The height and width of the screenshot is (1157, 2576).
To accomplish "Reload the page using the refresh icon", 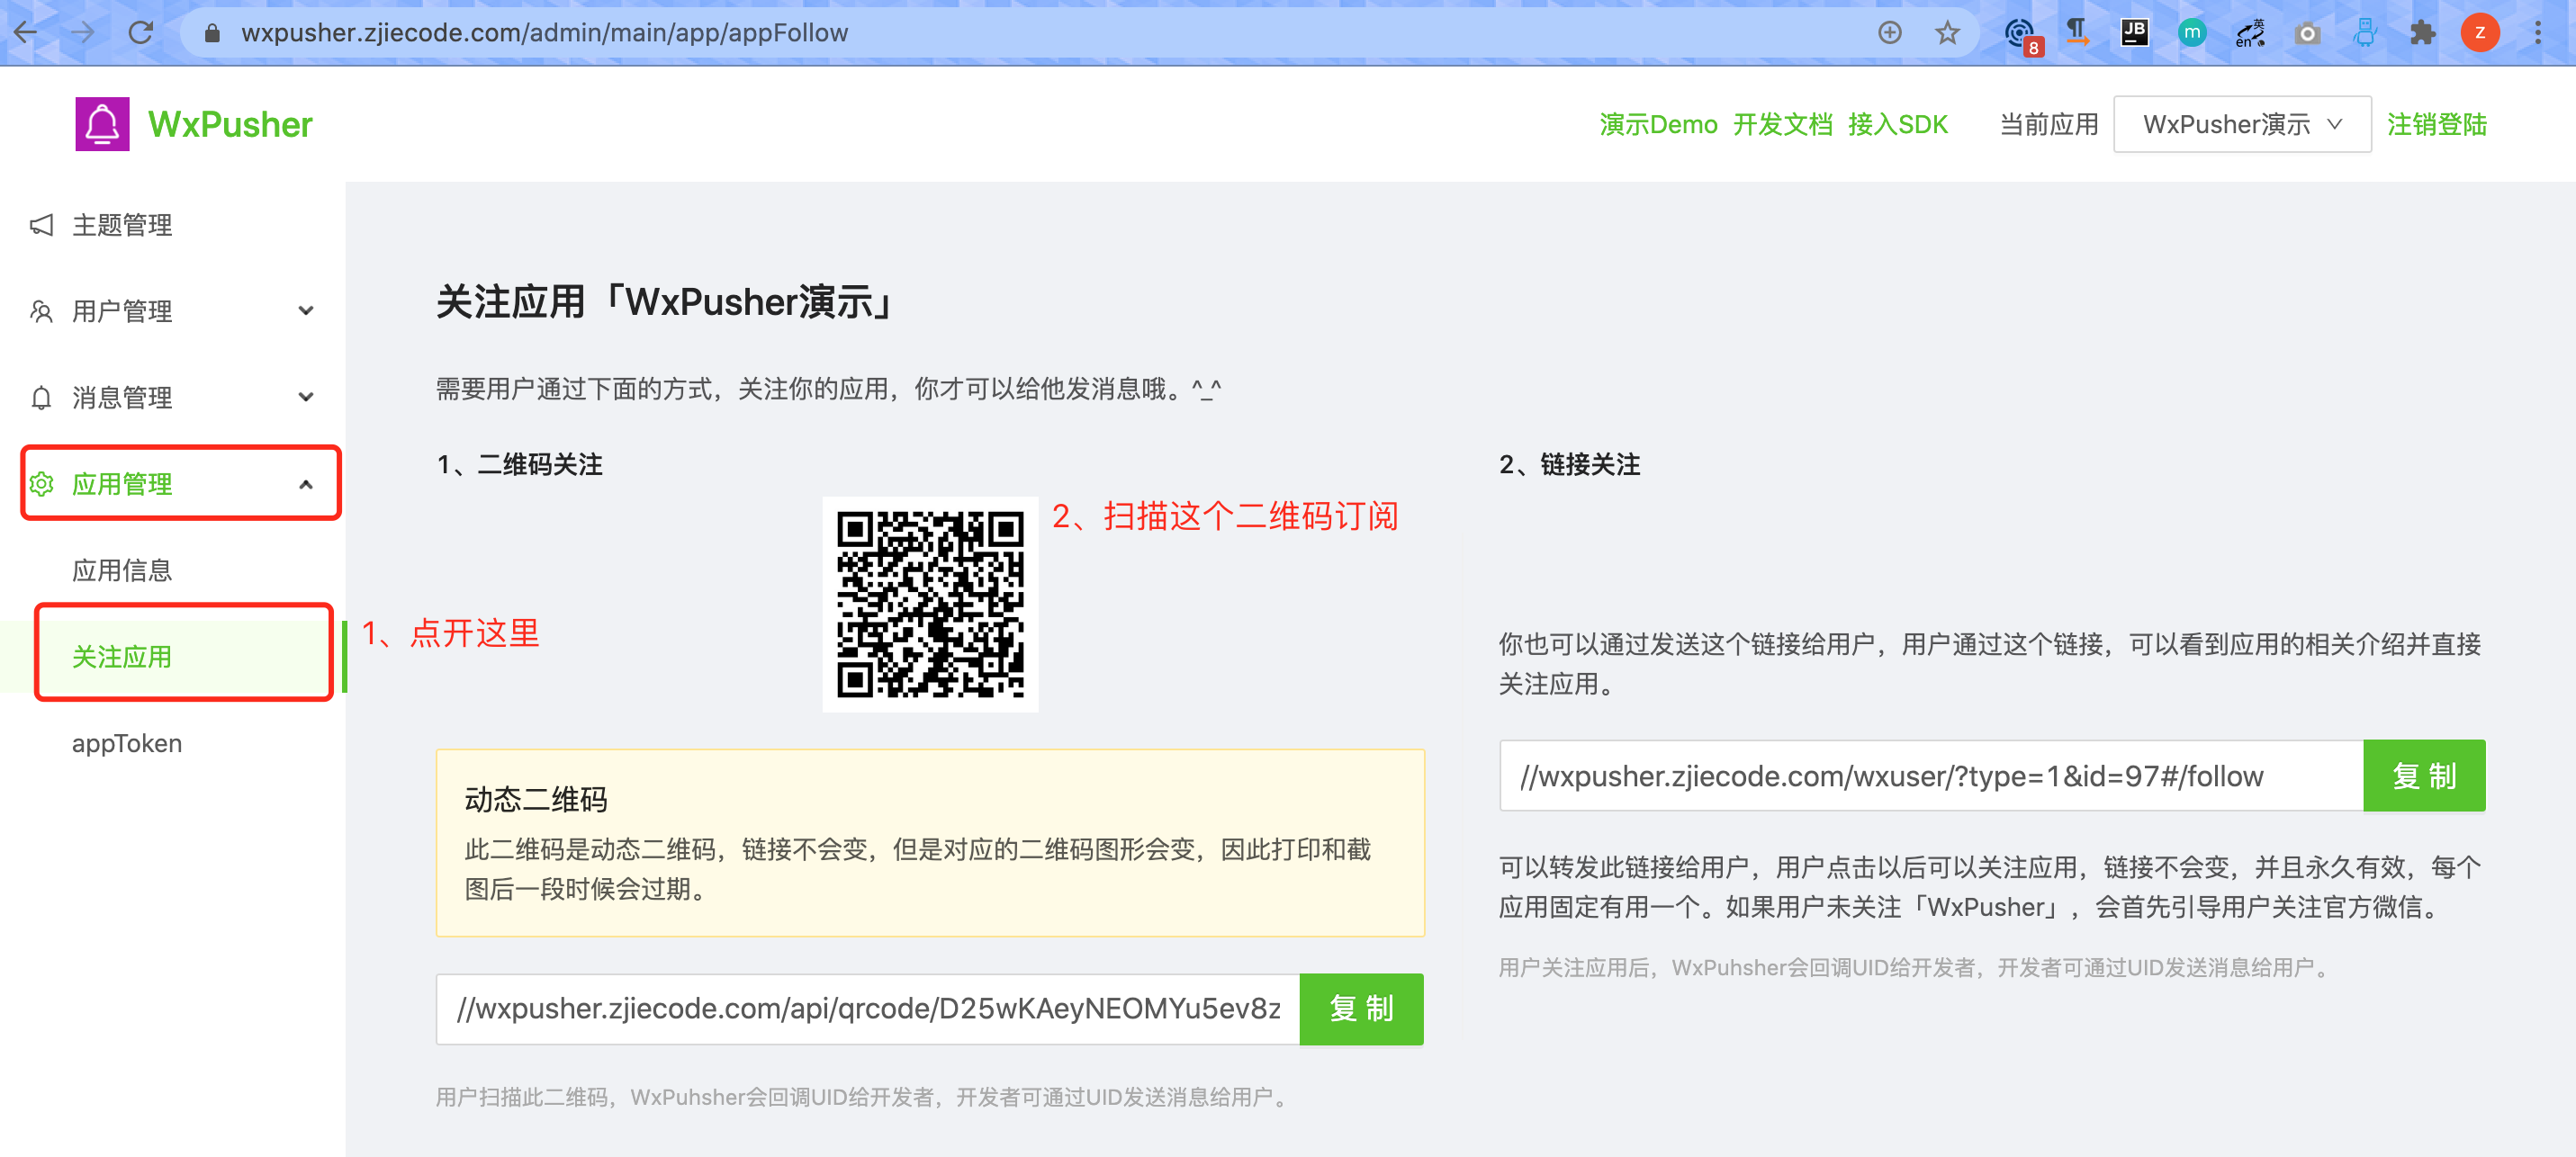I will click(x=140, y=31).
